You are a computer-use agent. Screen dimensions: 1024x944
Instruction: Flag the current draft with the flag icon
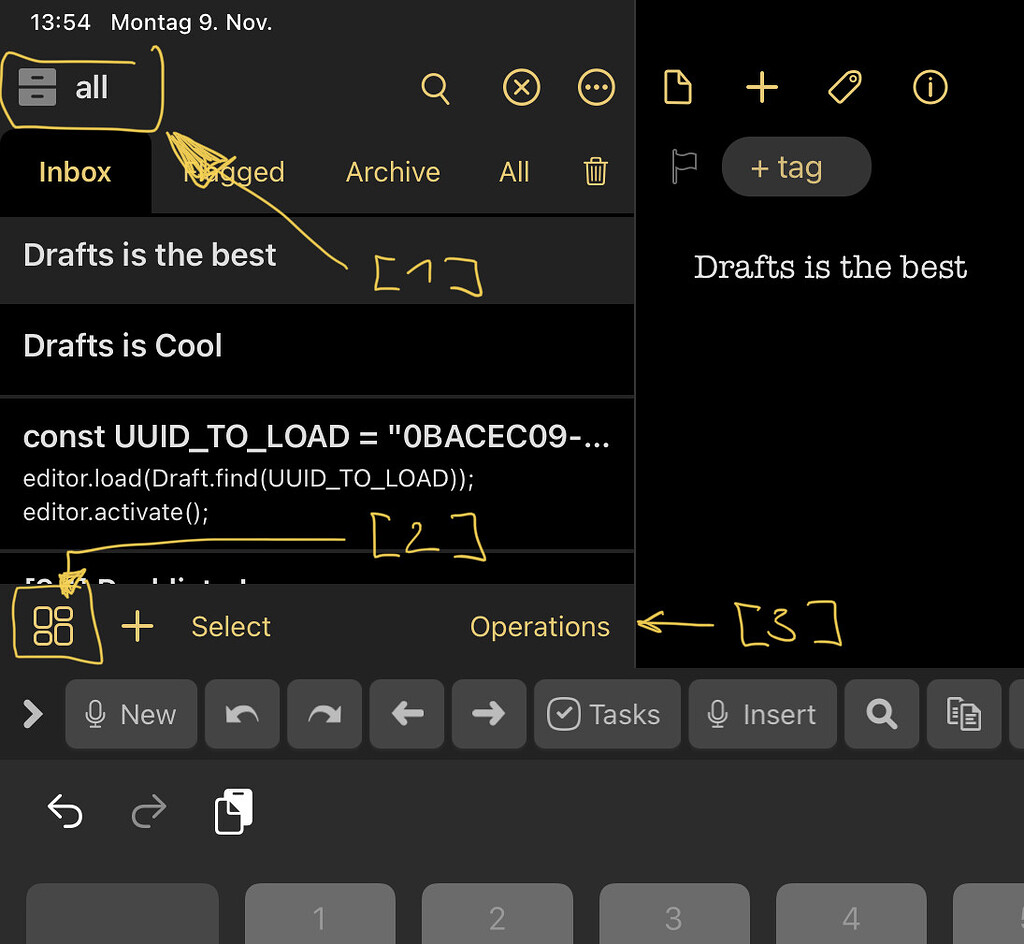click(684, 167)
